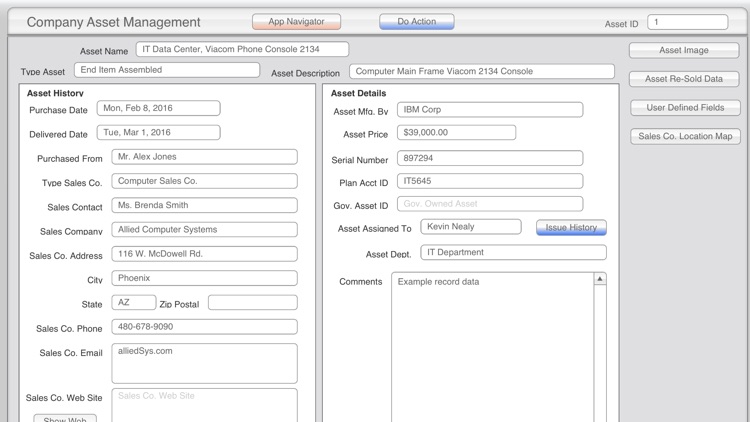
Task: Select the Serial Number field
Action: coord(489,158)
